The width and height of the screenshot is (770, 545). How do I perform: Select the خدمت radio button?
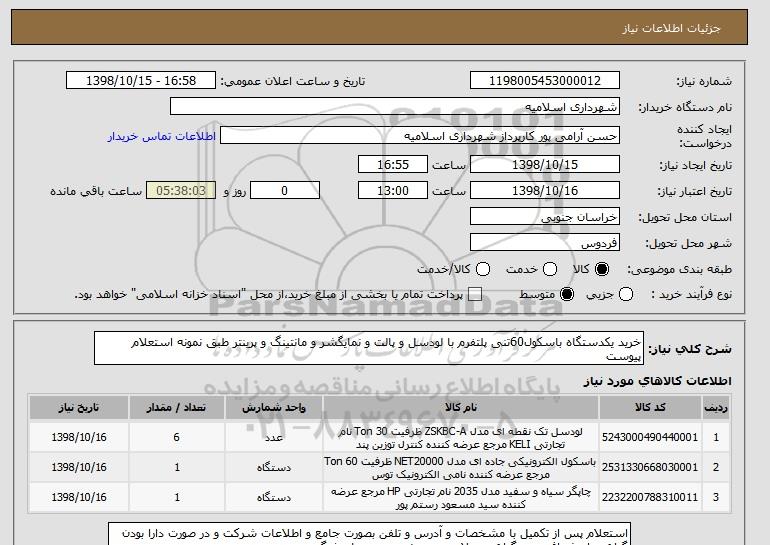550,269
